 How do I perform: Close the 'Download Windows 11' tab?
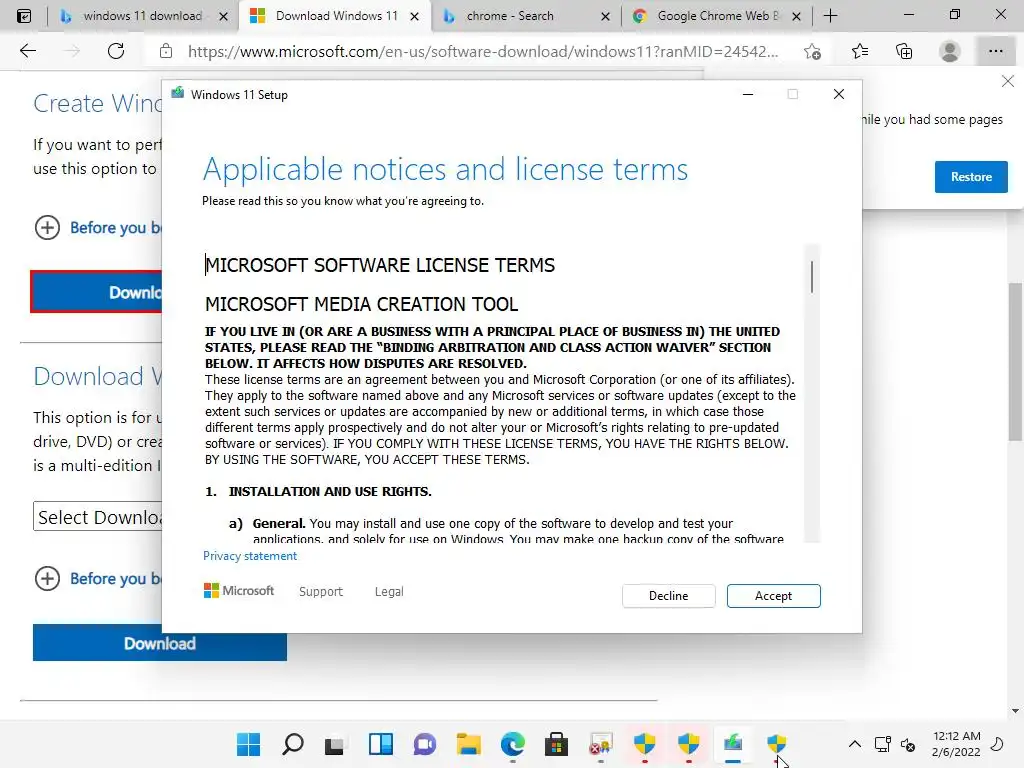414,16
